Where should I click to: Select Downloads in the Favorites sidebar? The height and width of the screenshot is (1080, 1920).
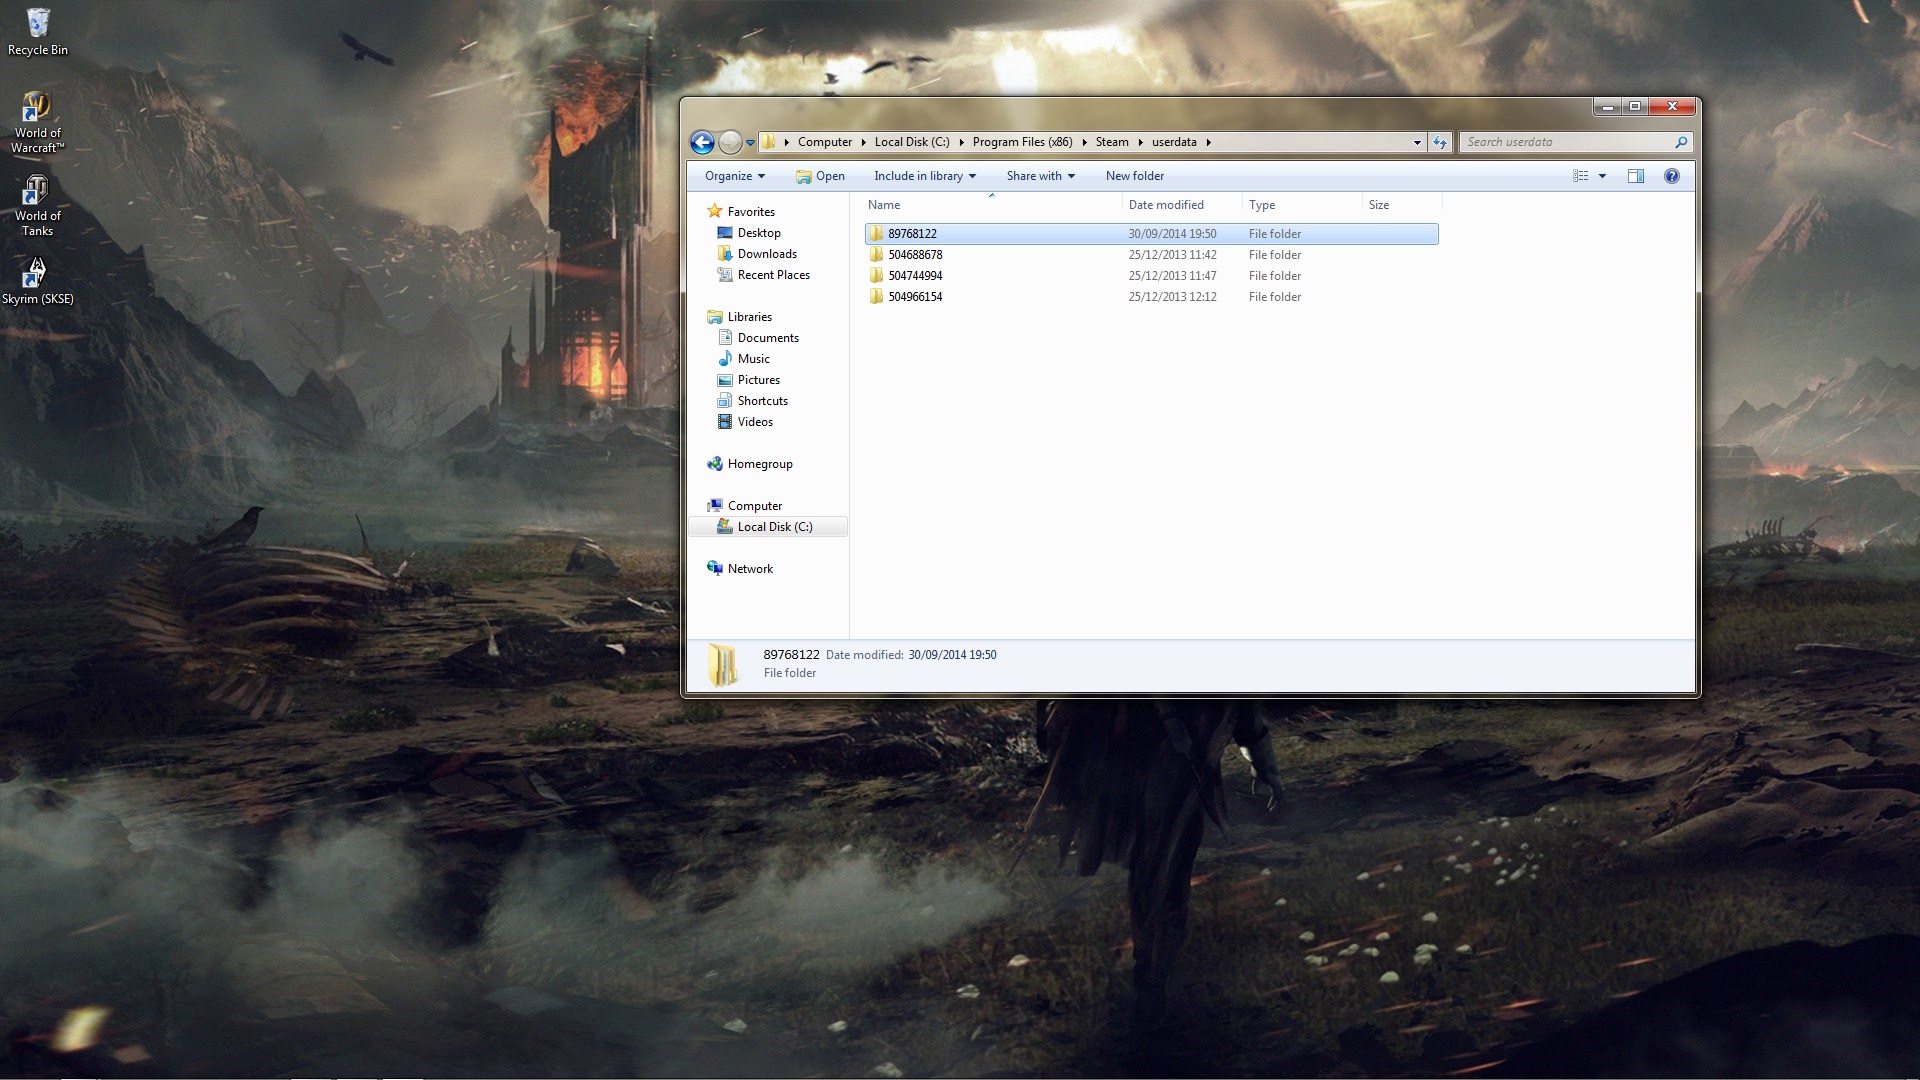tap(767, 254)
